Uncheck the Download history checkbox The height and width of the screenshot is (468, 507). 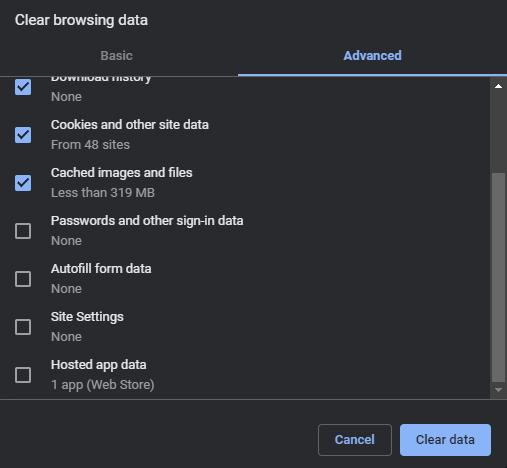click(x=23, y=87)
